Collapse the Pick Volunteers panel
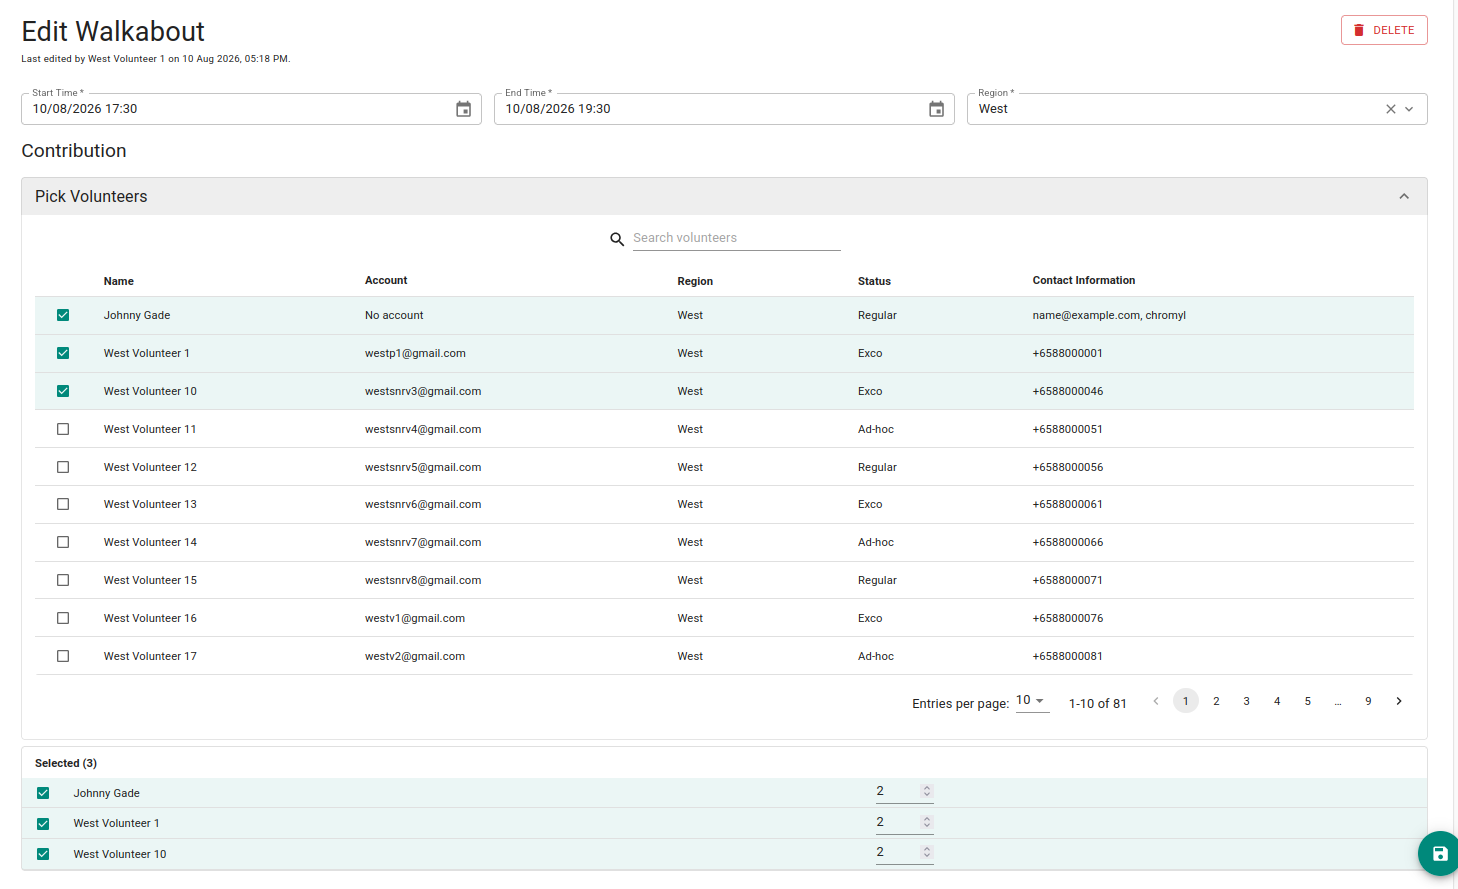This screenshot has height=889, width=1458. (x=1404, y=196)
